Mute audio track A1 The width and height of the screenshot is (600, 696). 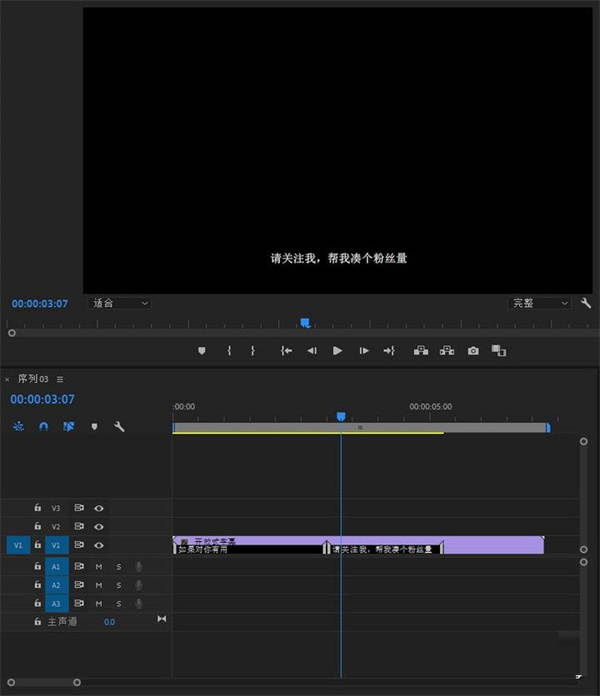coord(99,567)
